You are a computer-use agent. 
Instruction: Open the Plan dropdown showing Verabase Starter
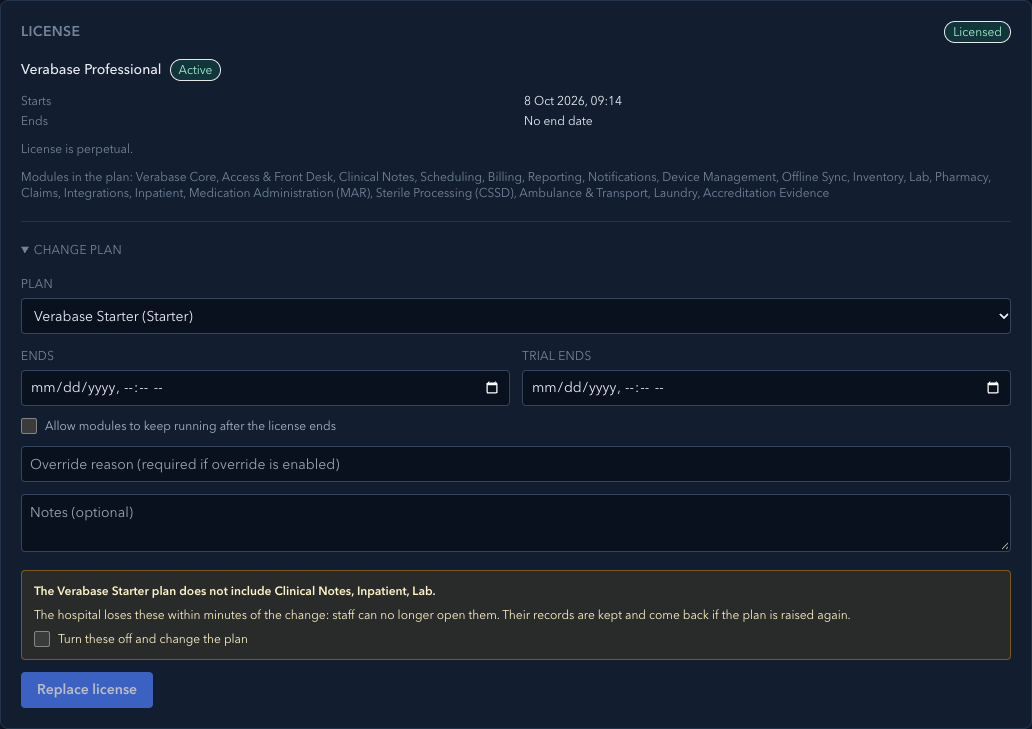515,316
